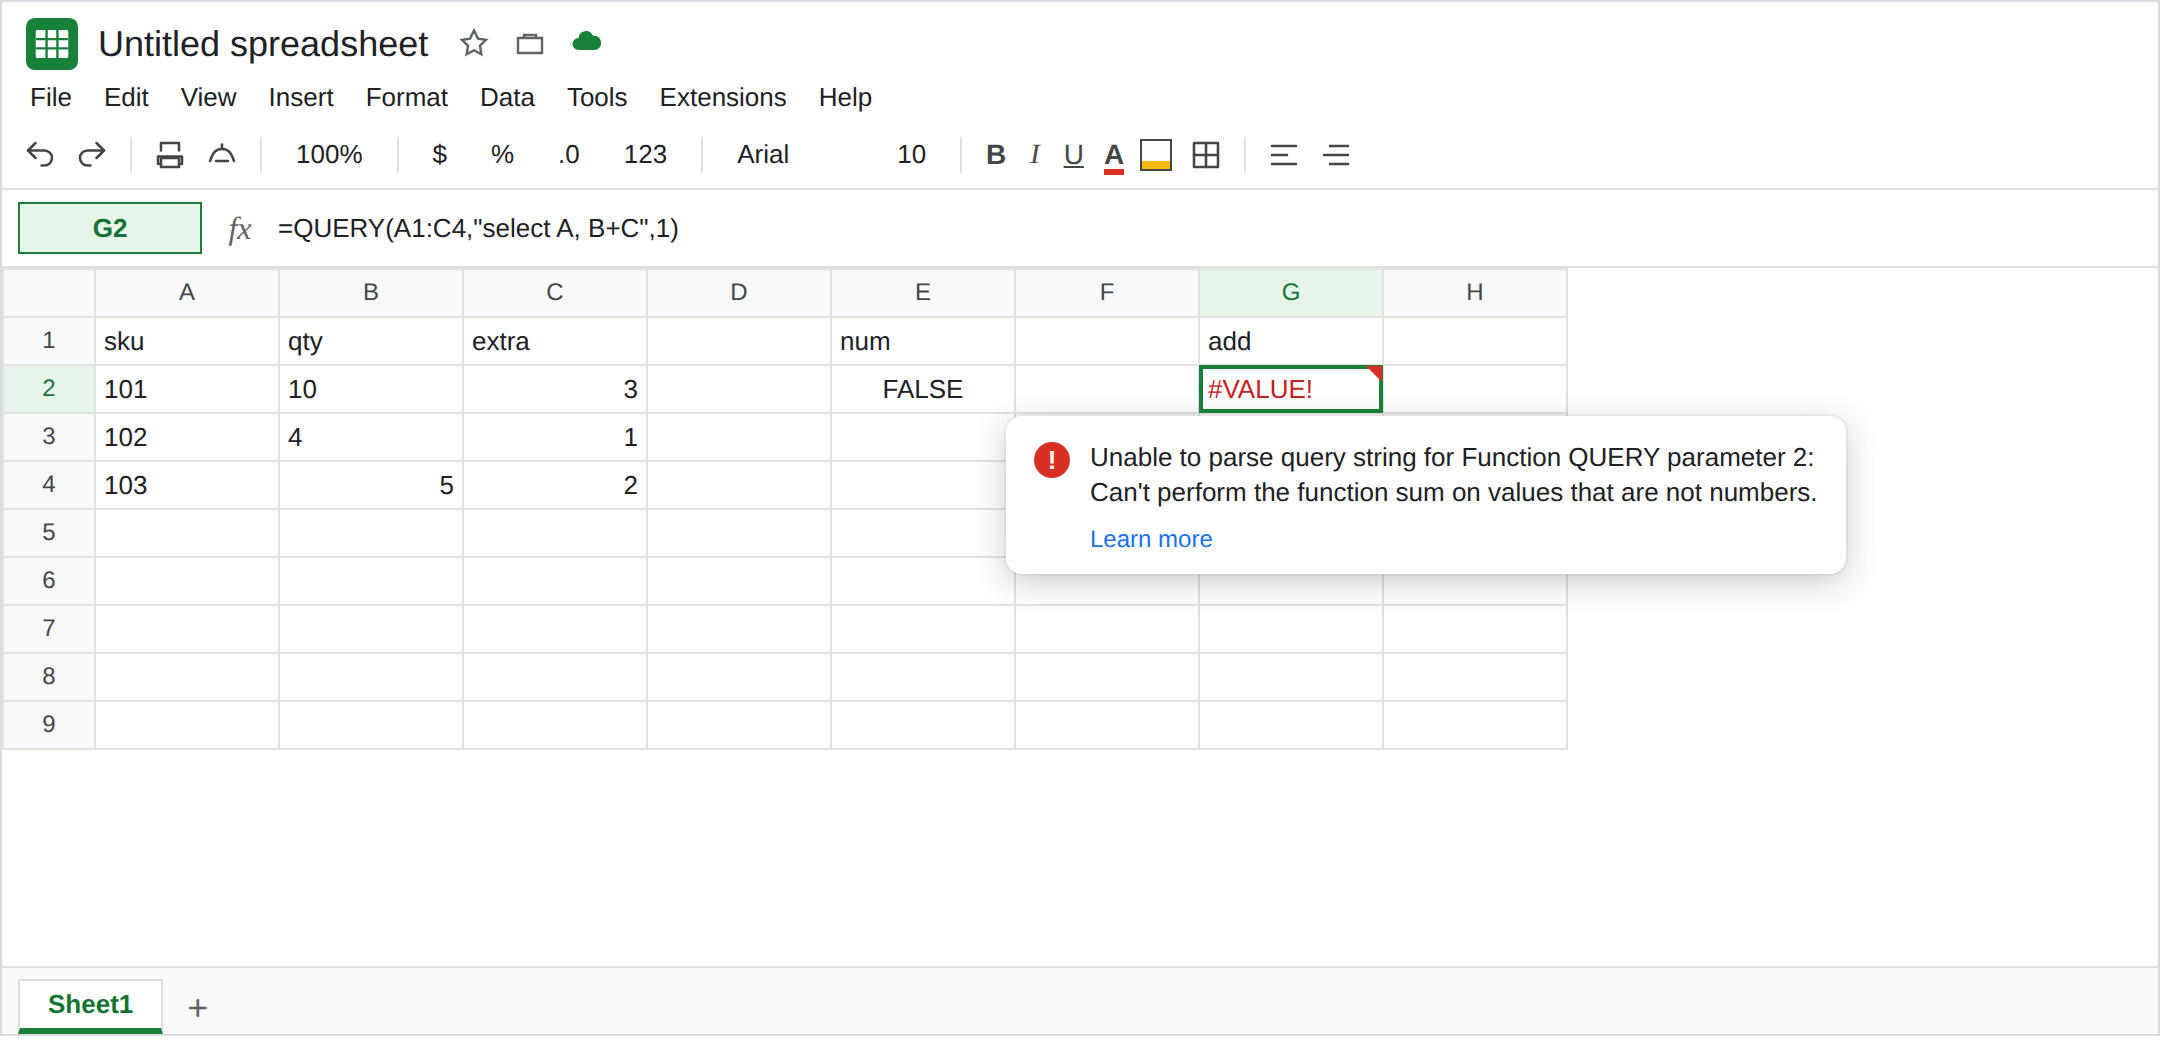The width and height of the screenshot is (2160, 1044).
Task: Open the View menu
Action: [x=208, y=97]
